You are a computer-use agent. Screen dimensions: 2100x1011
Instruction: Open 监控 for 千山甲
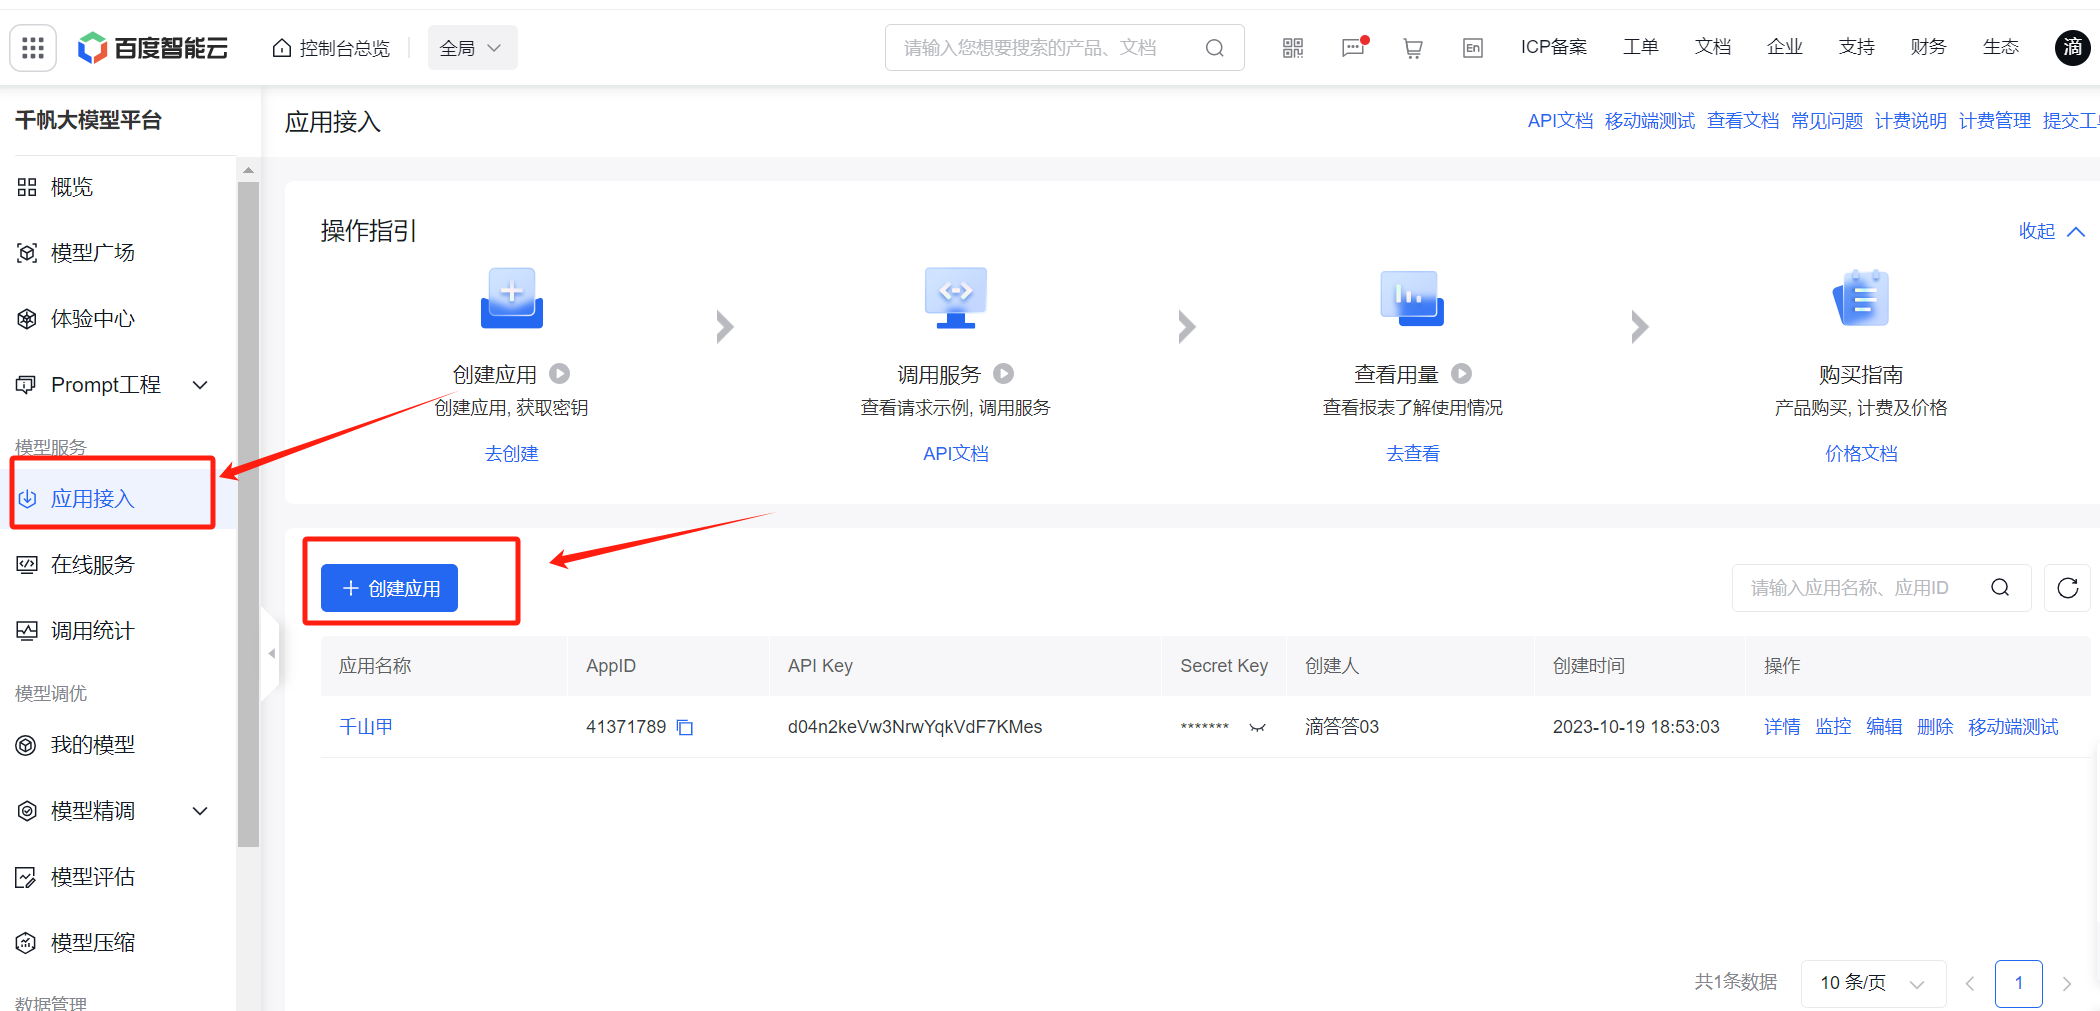[x=1833, y=727]
